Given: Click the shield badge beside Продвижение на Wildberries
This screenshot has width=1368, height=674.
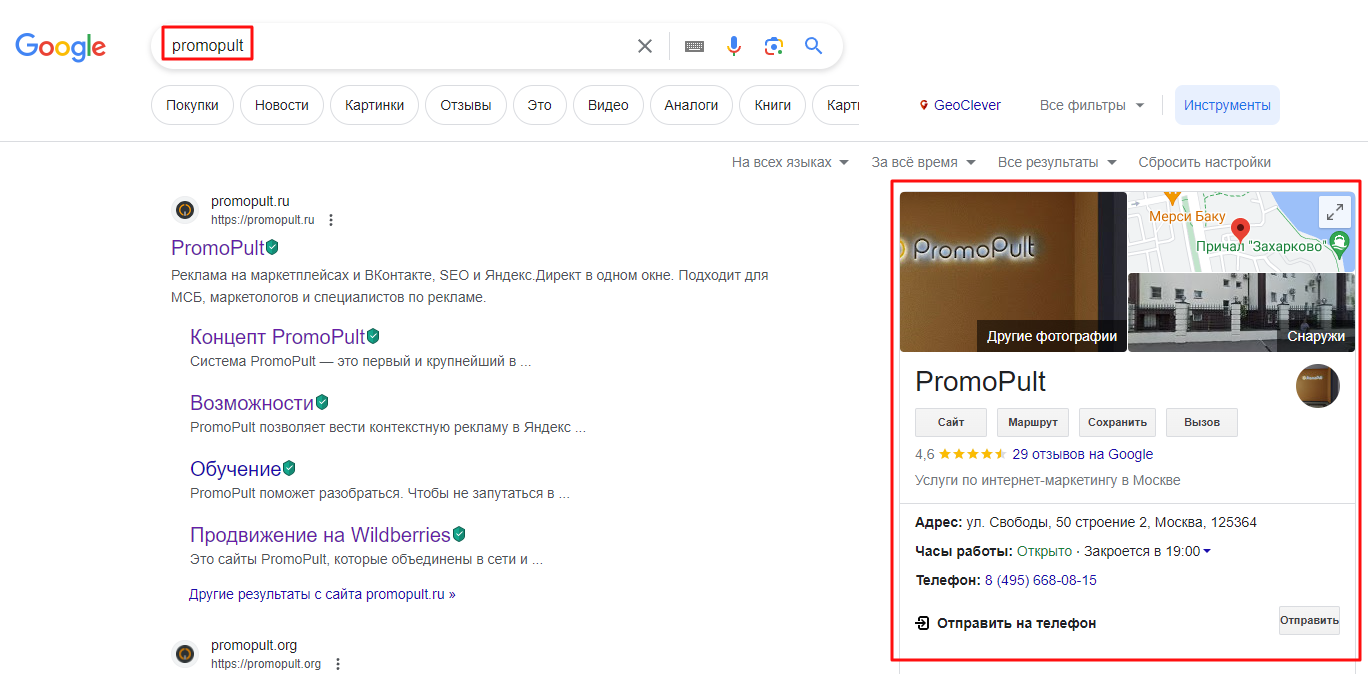Looking at the screenshot, I should (460, 534).
